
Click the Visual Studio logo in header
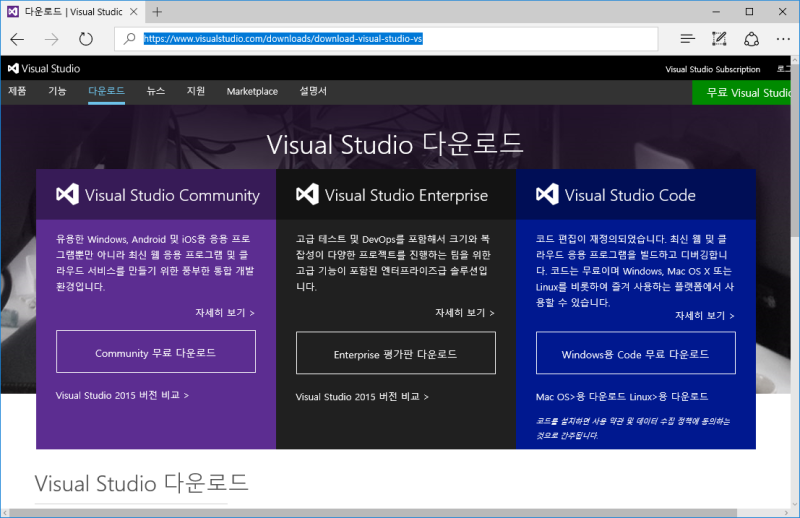pyautogui.click(x=44, y=68)
